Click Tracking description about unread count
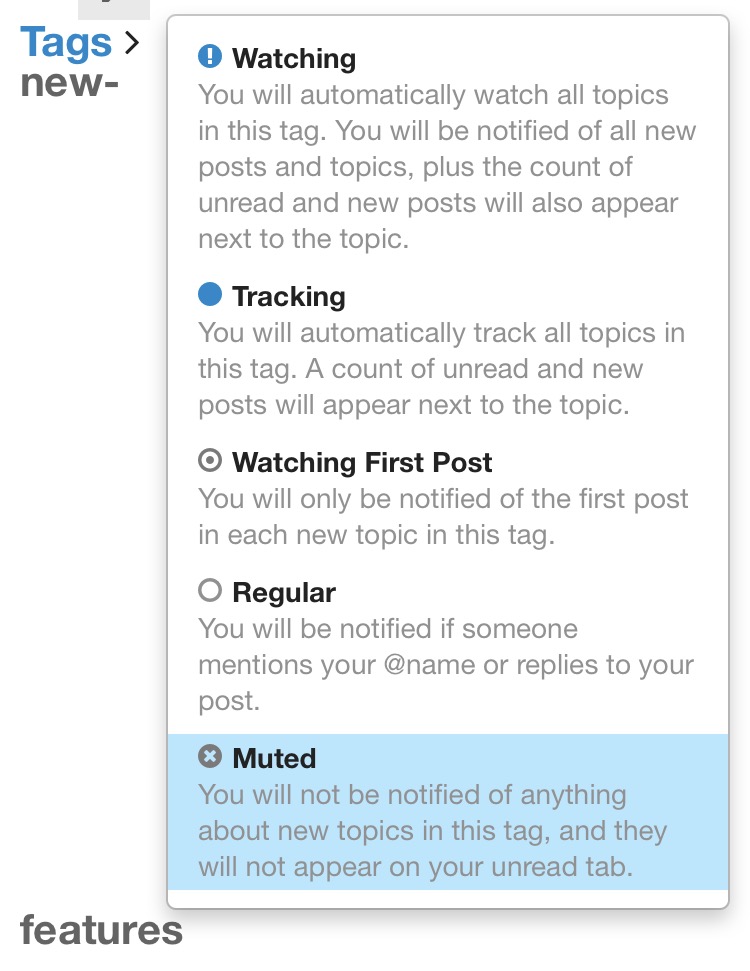The width and height of the screenshot is (750, 971). click(x=441, y=369)
